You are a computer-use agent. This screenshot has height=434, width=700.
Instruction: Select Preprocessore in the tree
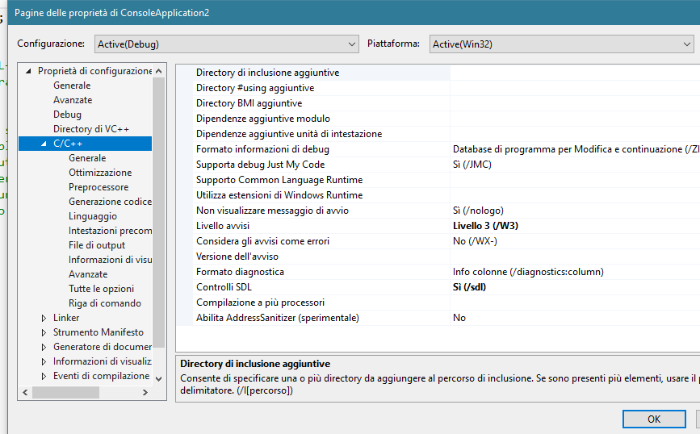pos(98,187)
